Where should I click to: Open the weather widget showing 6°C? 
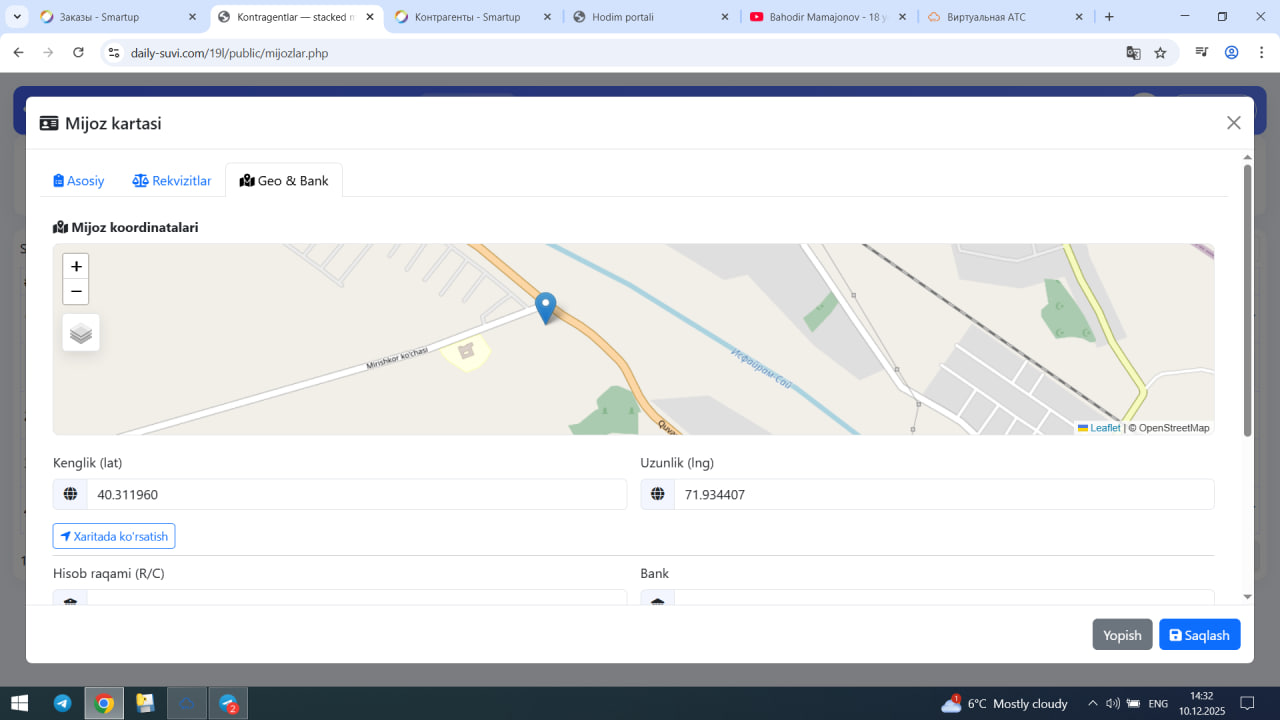coord(1005,703)
